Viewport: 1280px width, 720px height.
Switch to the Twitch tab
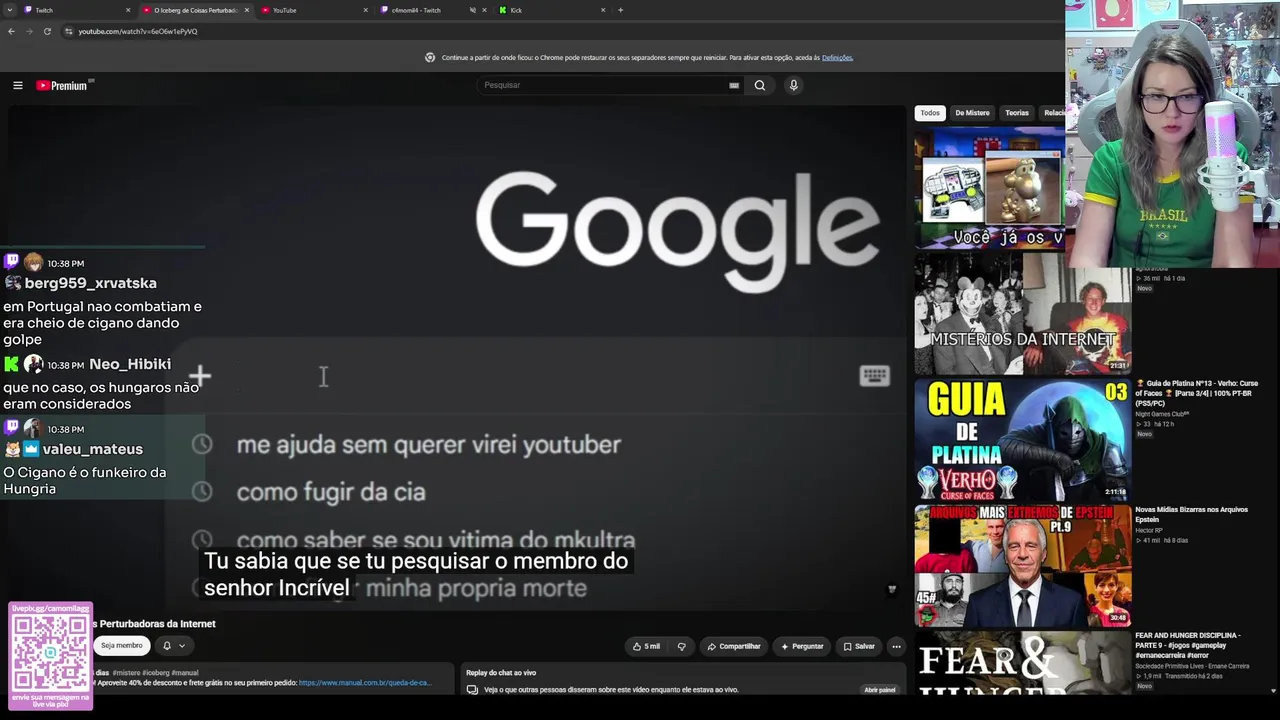tap(78, 10)
